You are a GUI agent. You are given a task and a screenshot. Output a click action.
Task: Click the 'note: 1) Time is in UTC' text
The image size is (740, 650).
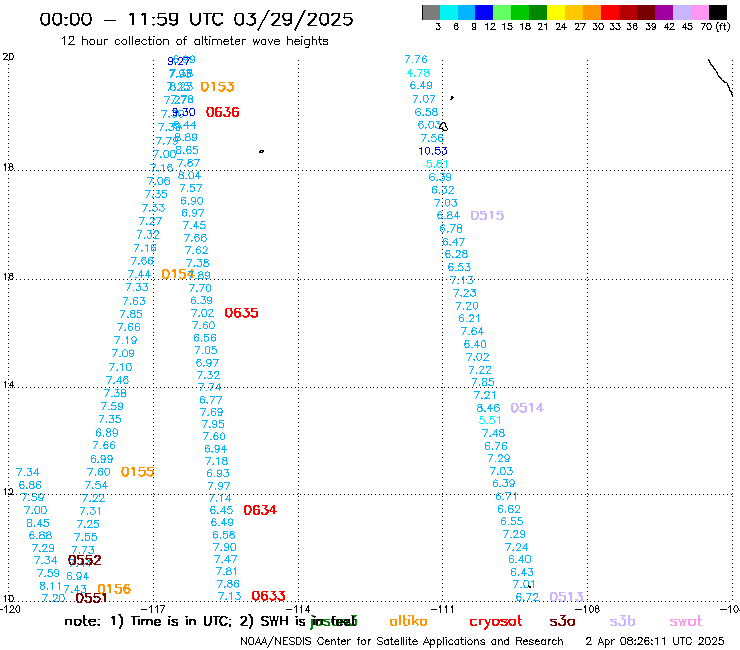[147, 621]
